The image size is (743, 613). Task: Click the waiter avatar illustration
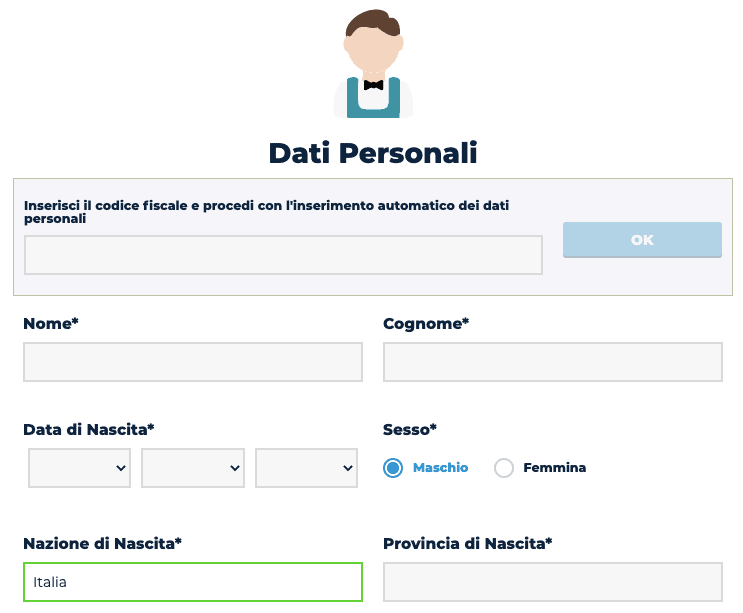373,63
